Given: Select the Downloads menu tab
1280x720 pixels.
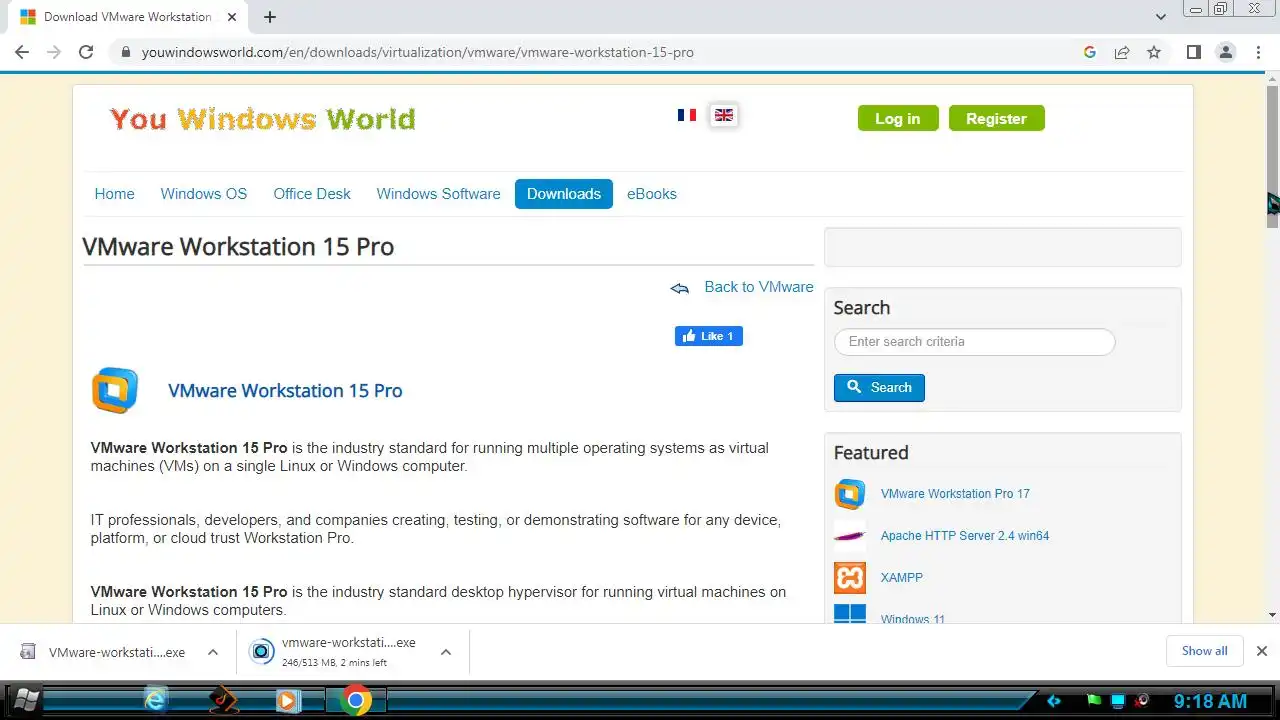Looking at the screenshot, I should (564, 194).
